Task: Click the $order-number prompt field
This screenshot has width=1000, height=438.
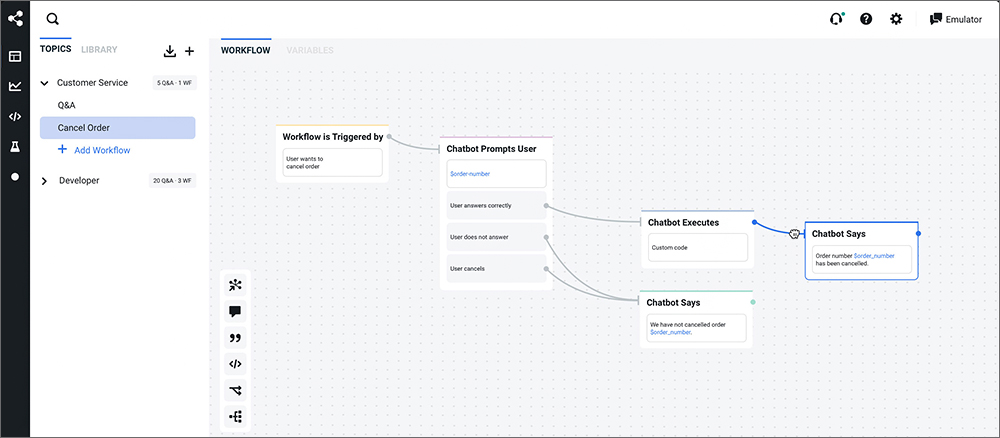Action: [x=496, y=173]
